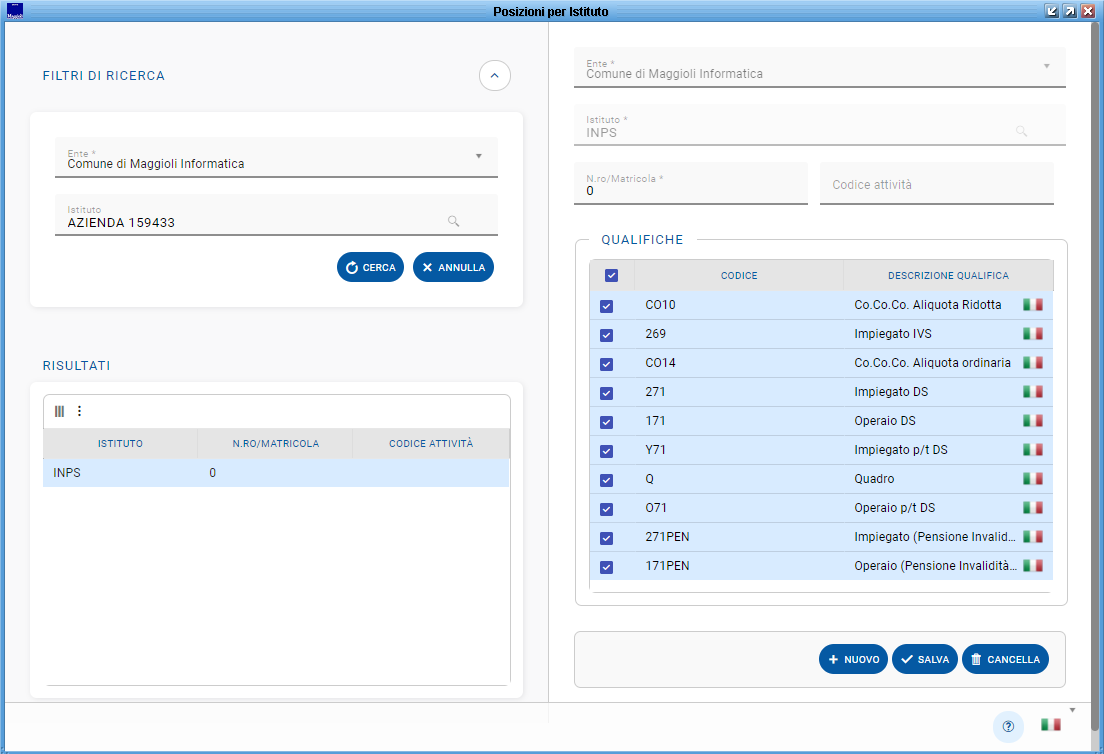Sort results by N.ro/Matricola column header
The width and height of the screenshot is (1104, 754).
click(x=275, y=444)
